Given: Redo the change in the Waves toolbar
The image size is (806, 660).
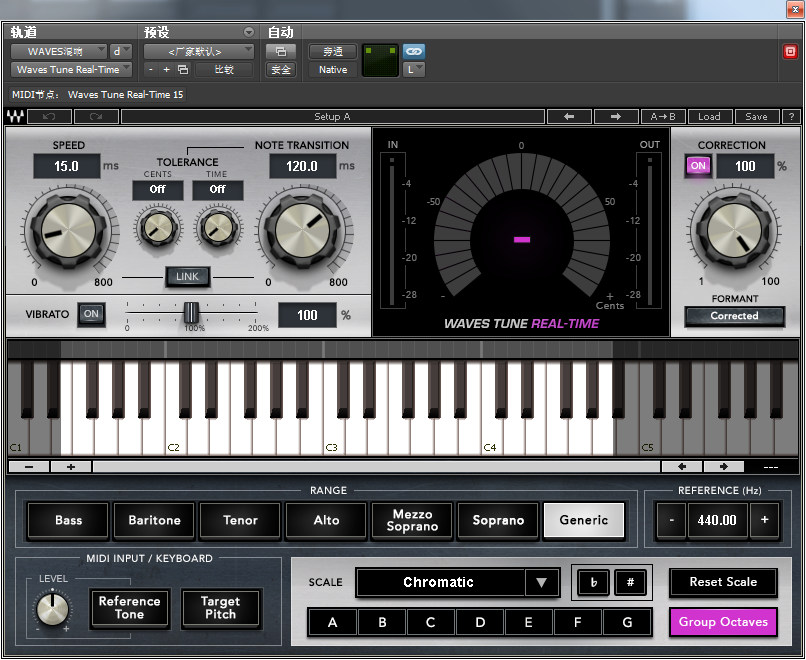Looking at the screenshot, I should (96, 117).
